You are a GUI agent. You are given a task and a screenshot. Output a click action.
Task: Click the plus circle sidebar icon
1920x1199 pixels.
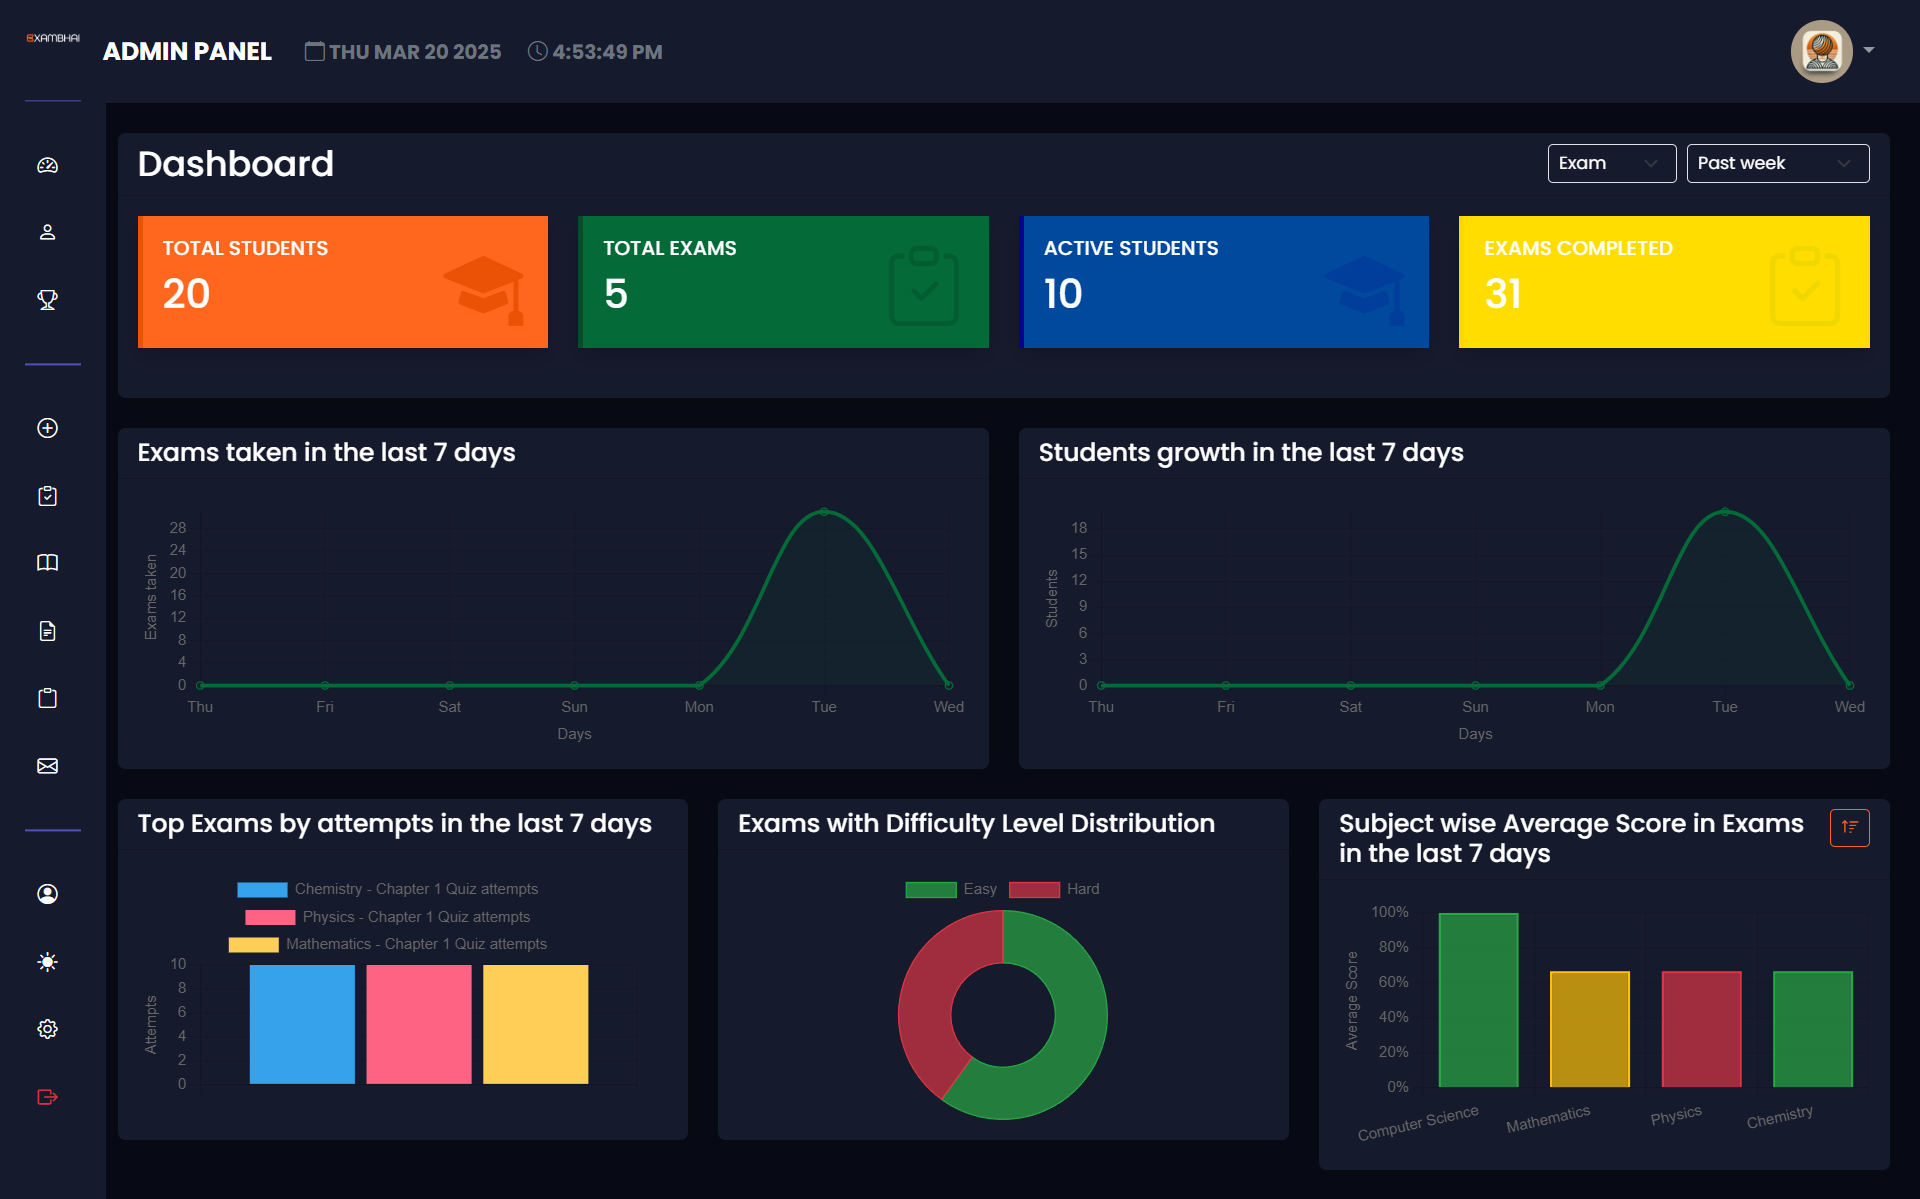click(x=47, y=428)
